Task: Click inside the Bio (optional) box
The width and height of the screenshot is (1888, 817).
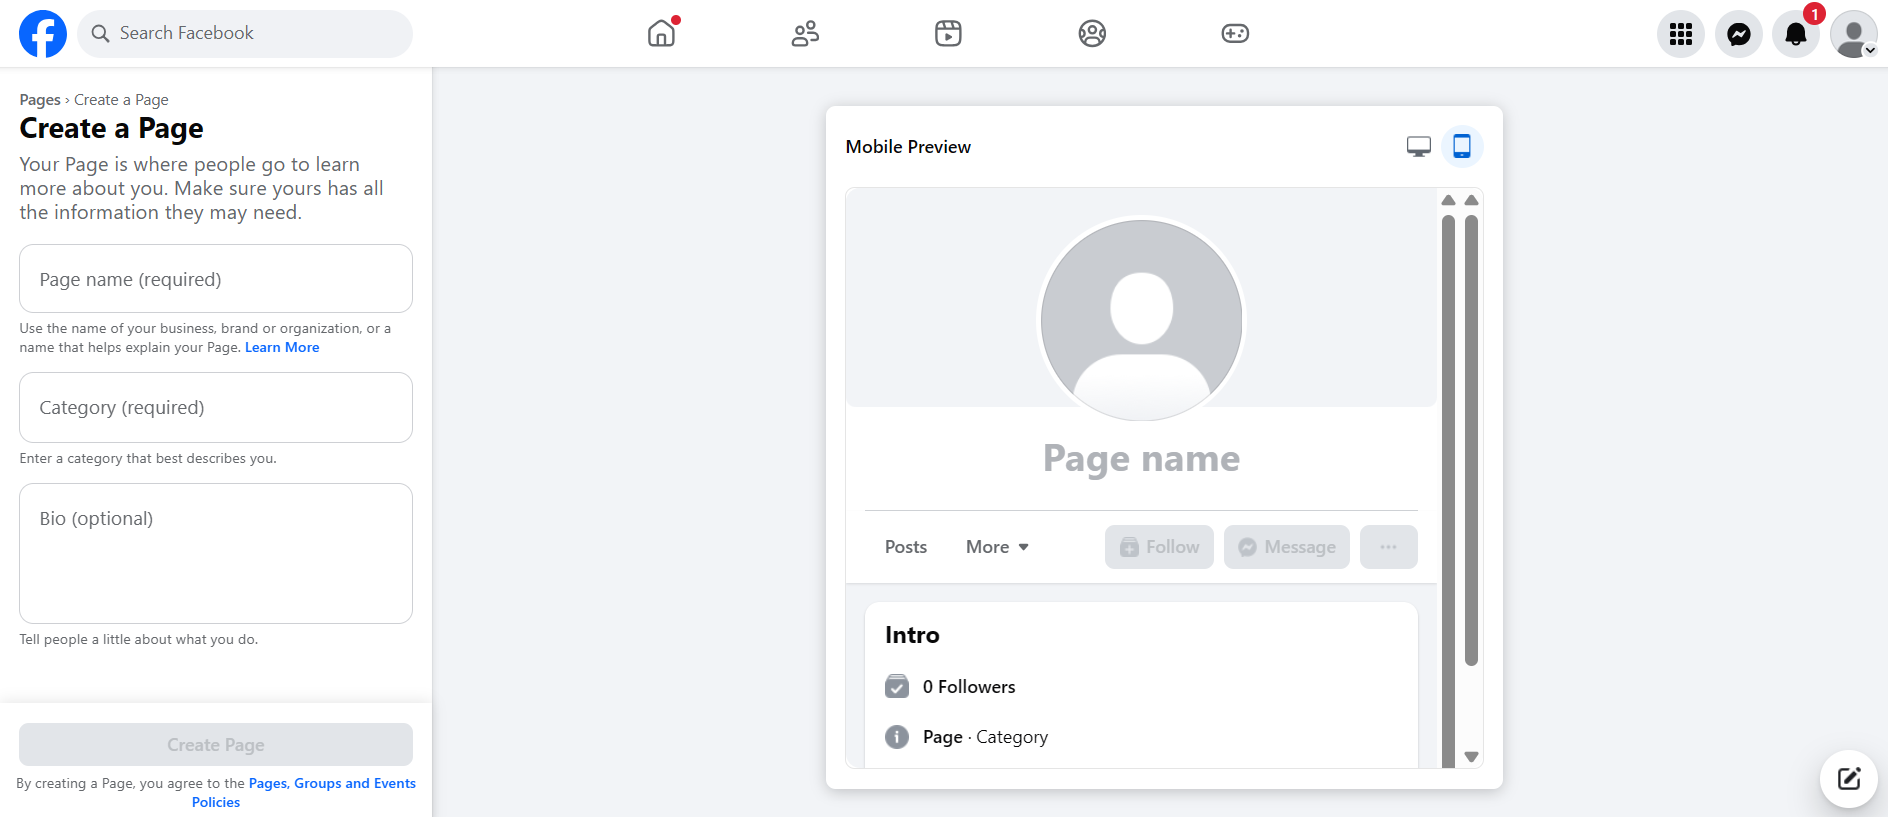Action: [216, 553]
